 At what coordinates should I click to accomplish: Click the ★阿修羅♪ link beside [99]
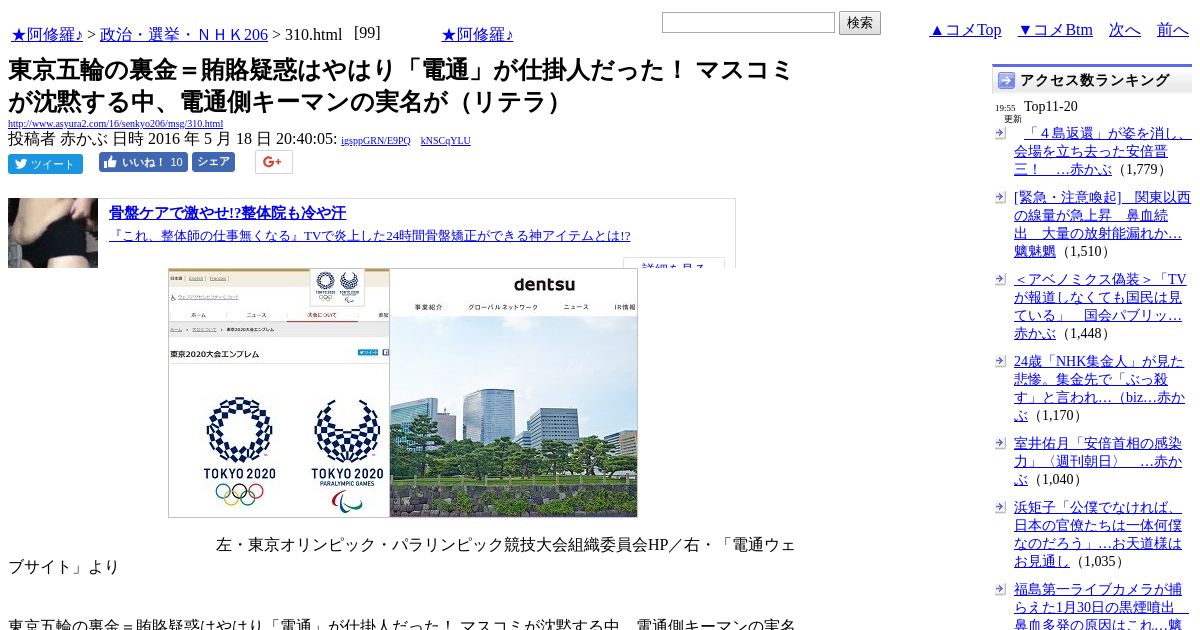point(477,35)
